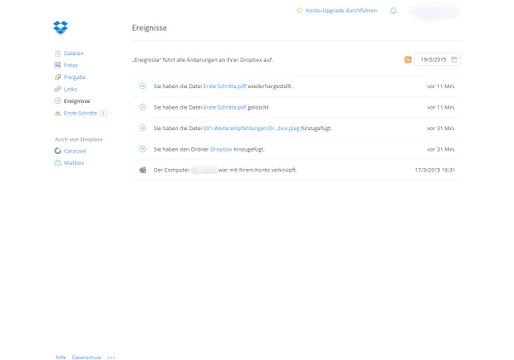Open Erste Schritte in sidebar
Image resolution: width=514 pixels, height=360 pixels.
pos(80,113)
